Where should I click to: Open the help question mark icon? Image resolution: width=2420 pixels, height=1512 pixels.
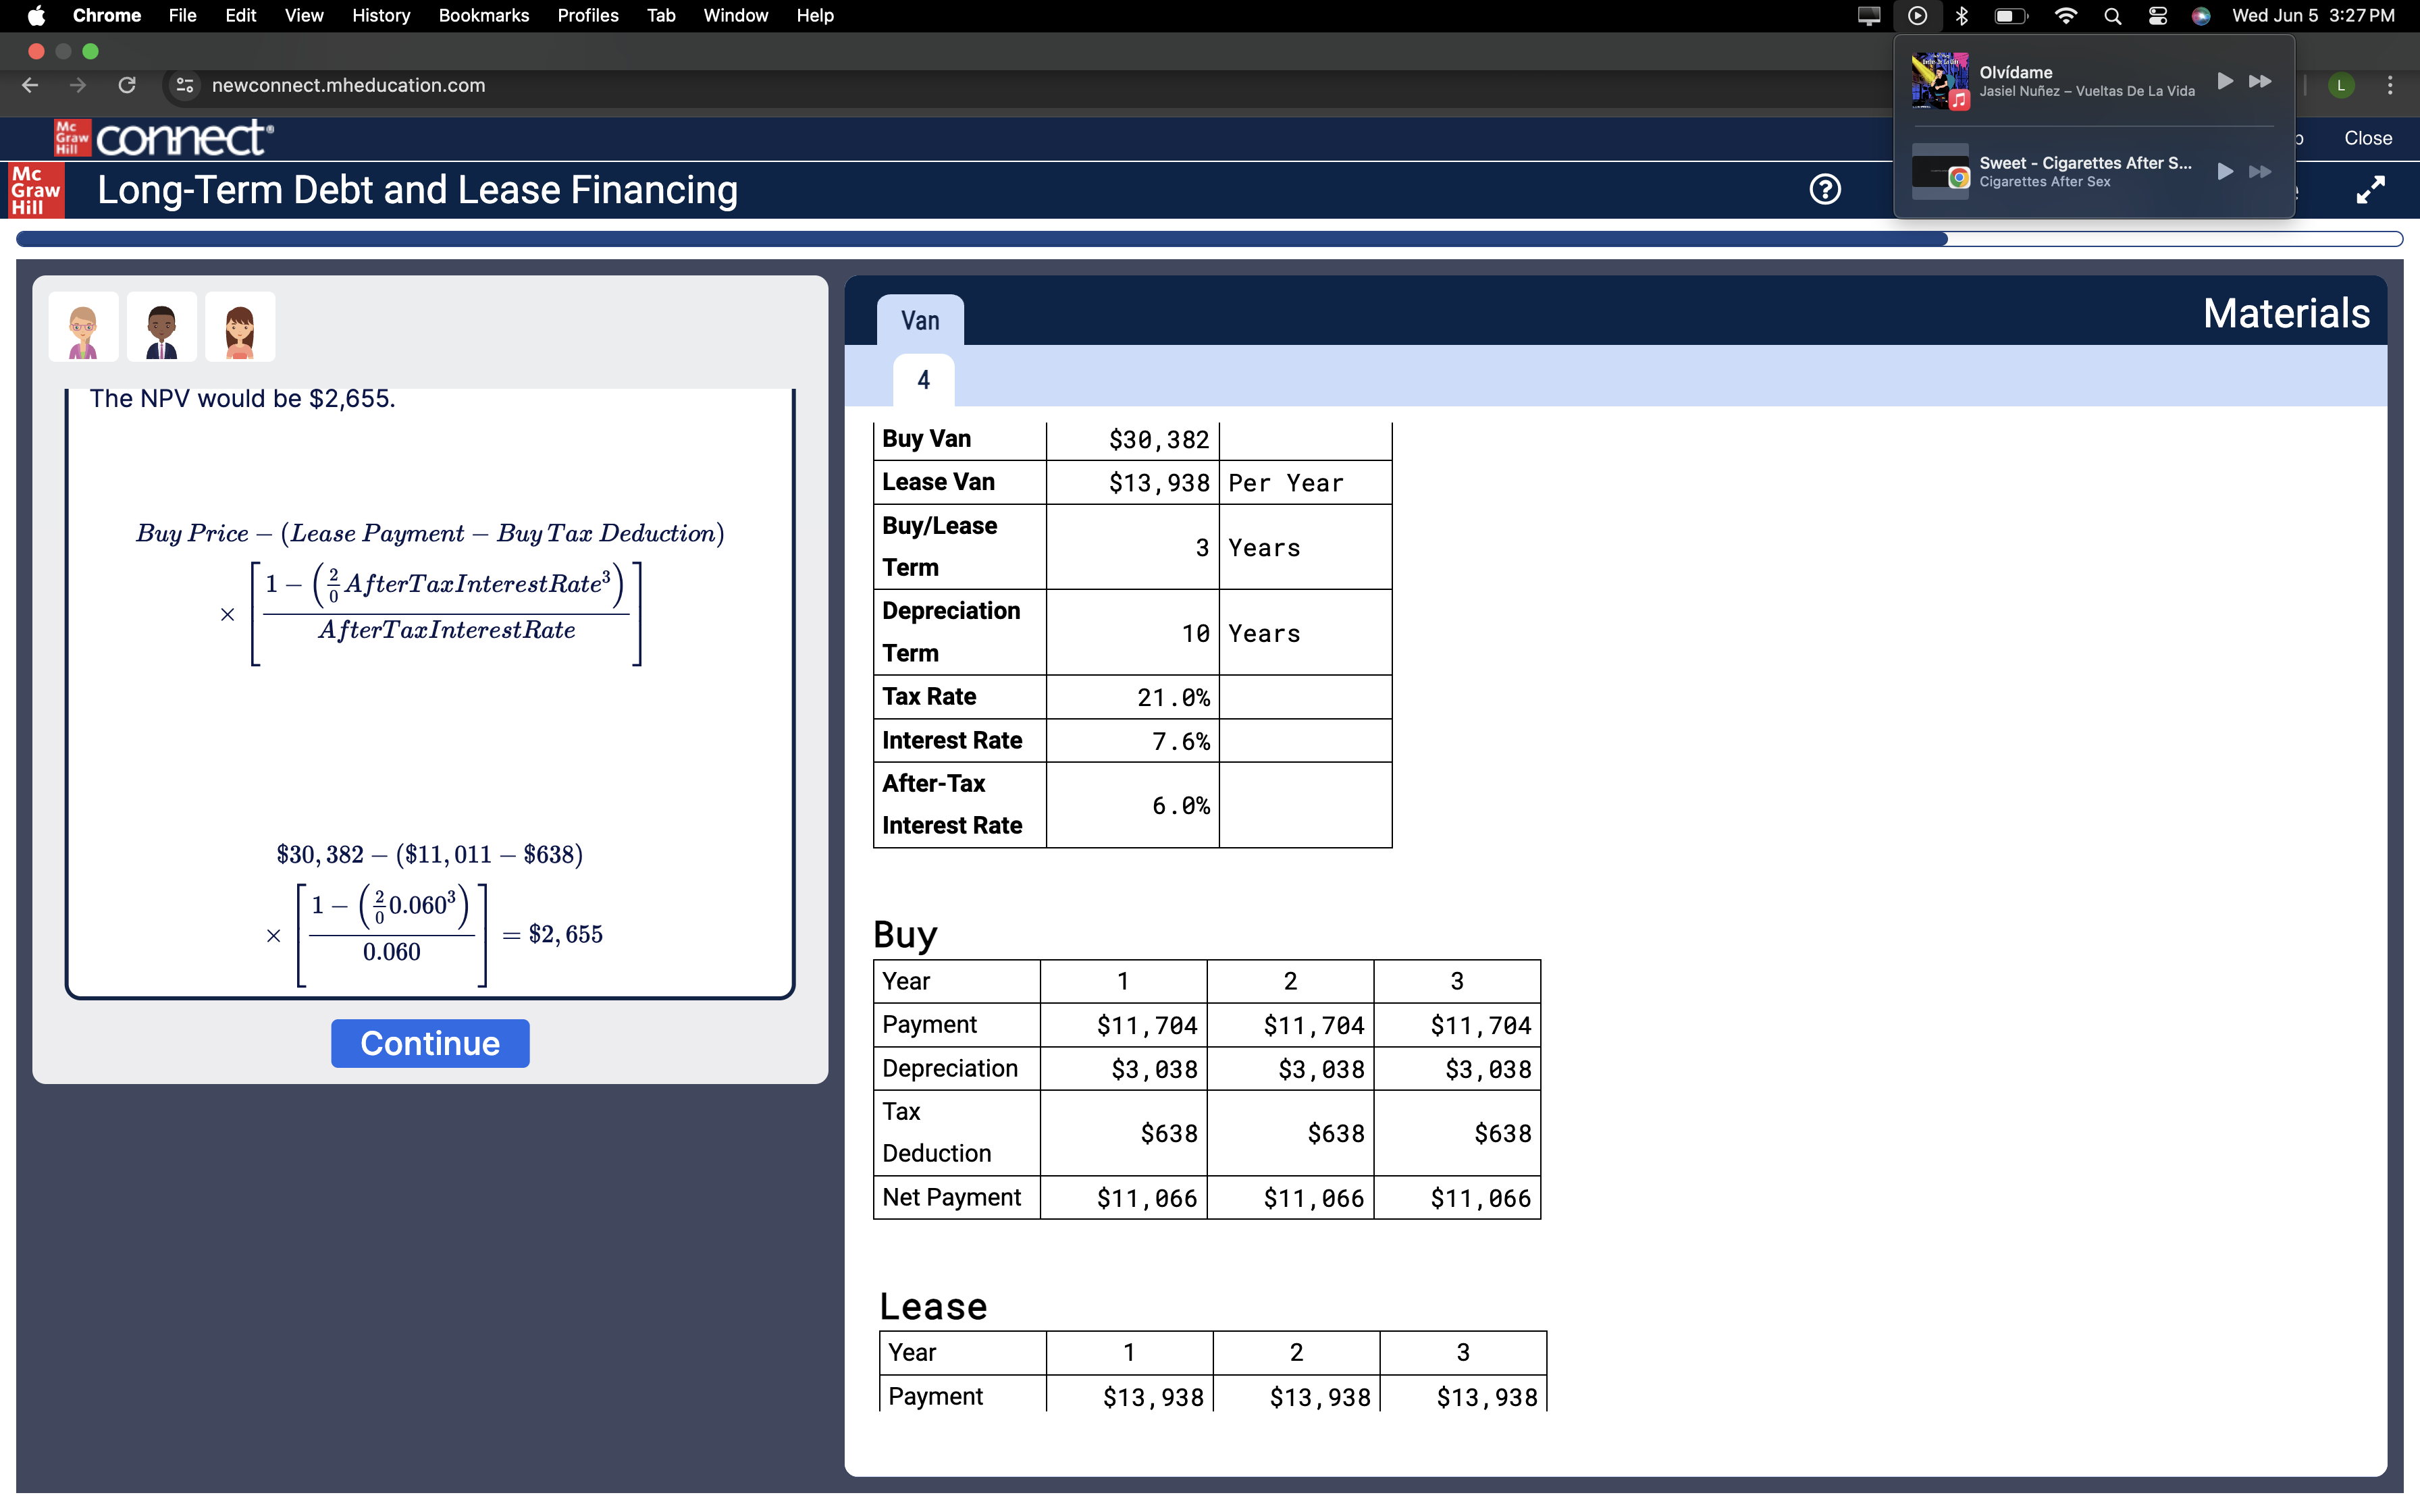[1824, 190]
